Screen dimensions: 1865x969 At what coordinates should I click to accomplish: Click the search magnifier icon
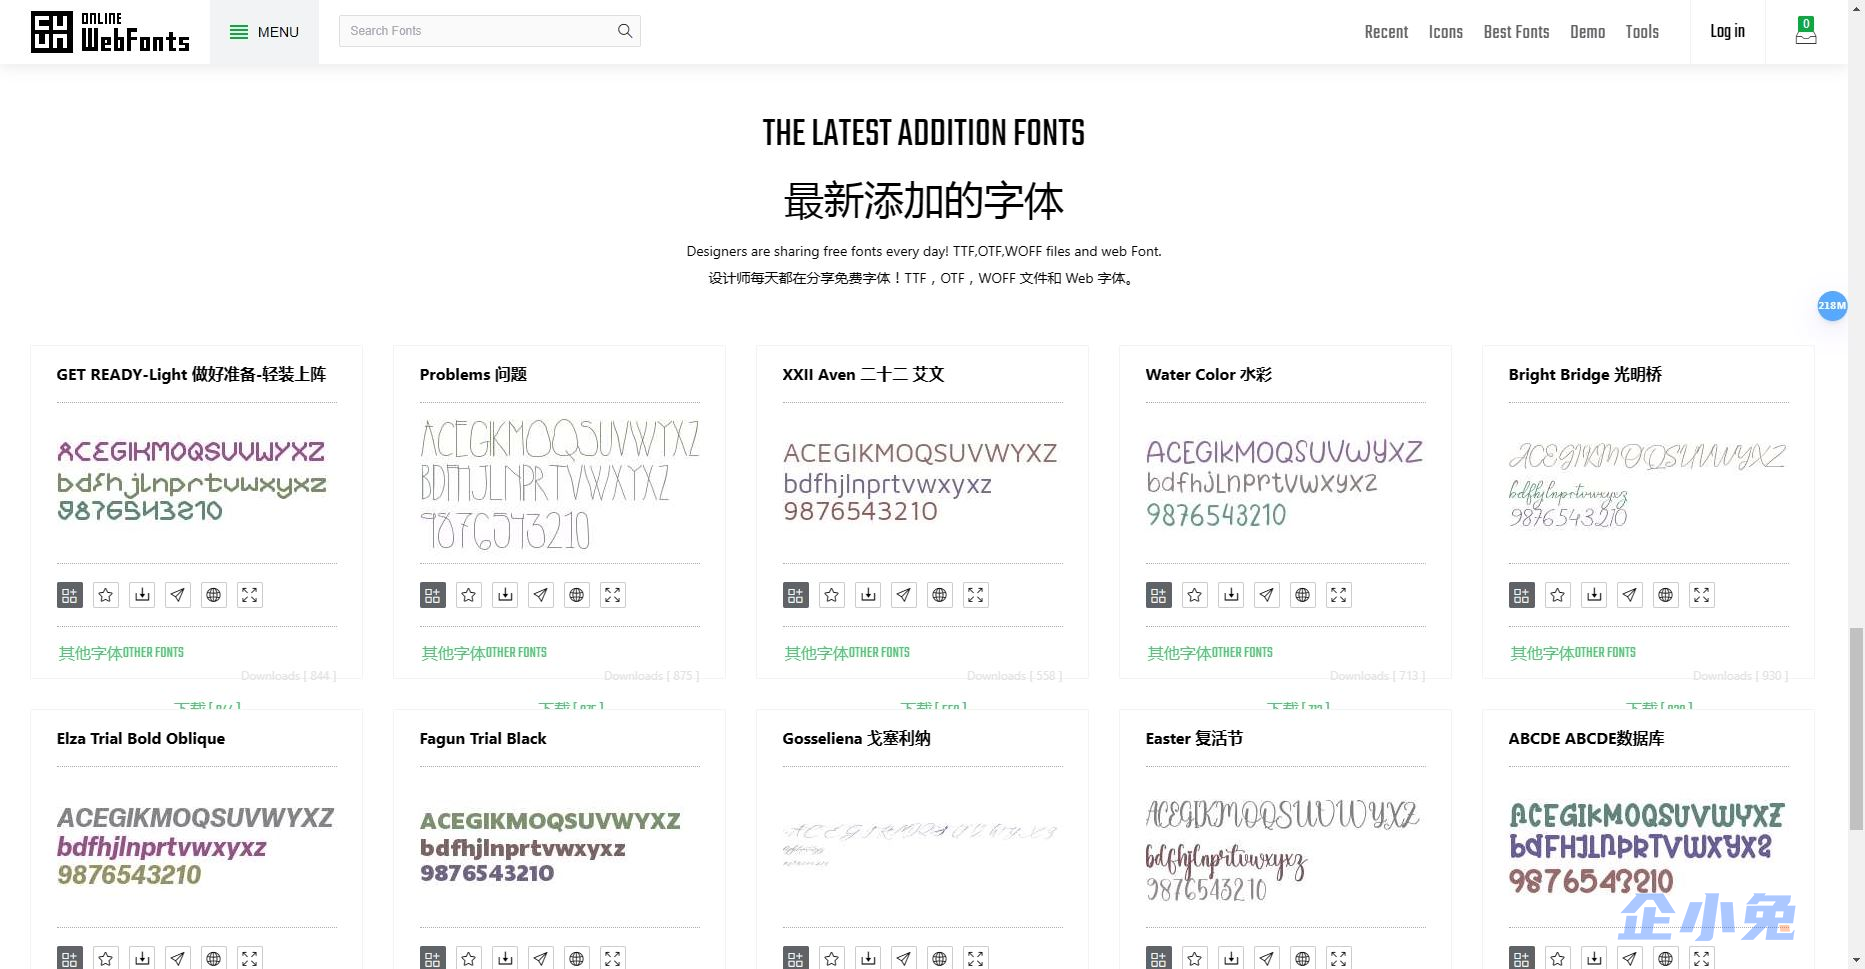[x=625, y=30]
